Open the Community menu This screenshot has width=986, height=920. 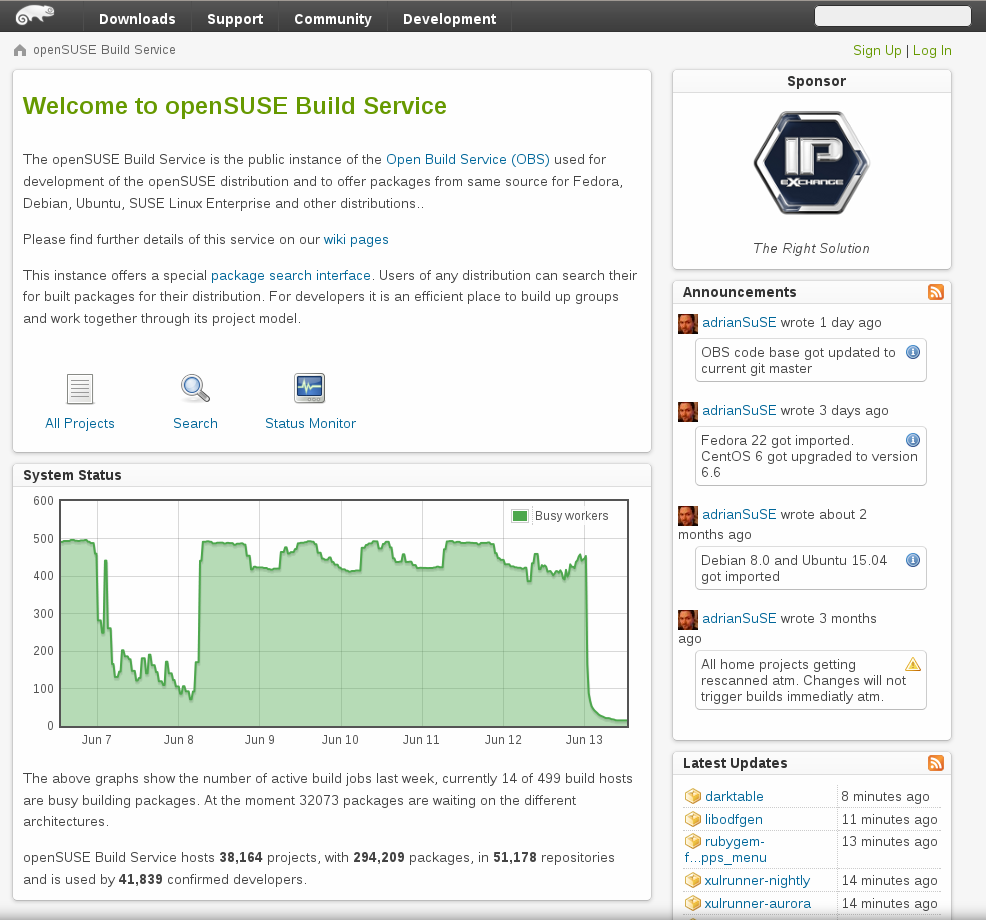(x=333, y=19)
